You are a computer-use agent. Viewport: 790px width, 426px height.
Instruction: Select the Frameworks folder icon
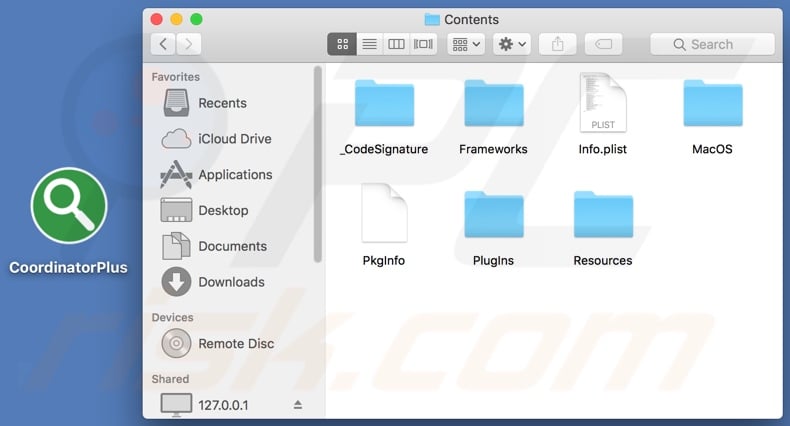[494, 103]
